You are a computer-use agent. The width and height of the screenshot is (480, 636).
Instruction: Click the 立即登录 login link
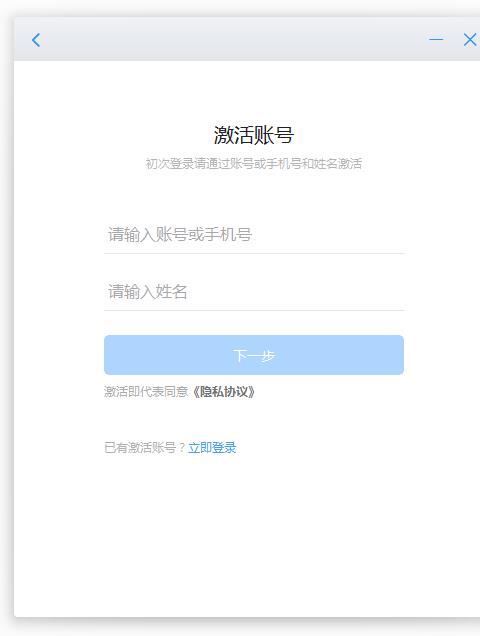[x=212, y=448]
